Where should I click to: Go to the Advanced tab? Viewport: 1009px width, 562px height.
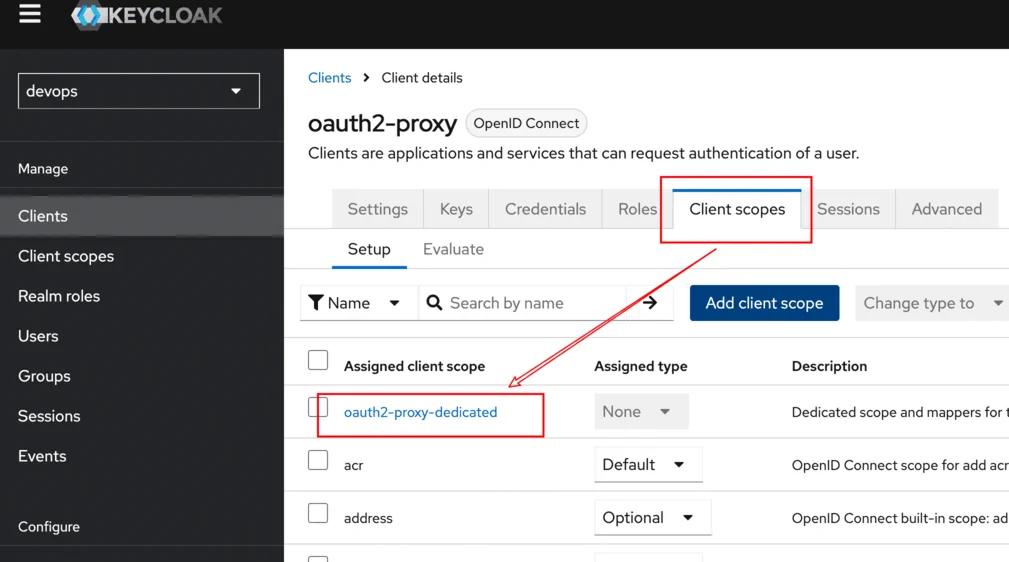[x=946, y=209]
